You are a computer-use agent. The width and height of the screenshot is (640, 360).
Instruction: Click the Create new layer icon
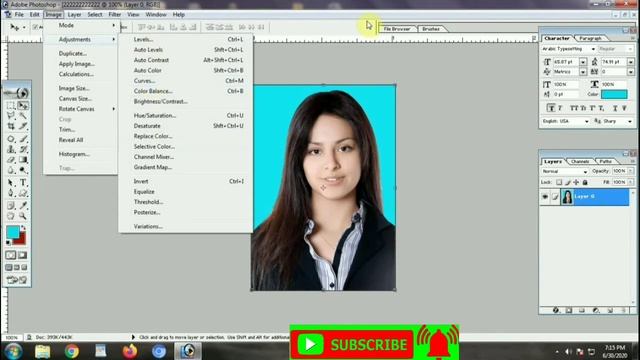[x=610, y=310]
